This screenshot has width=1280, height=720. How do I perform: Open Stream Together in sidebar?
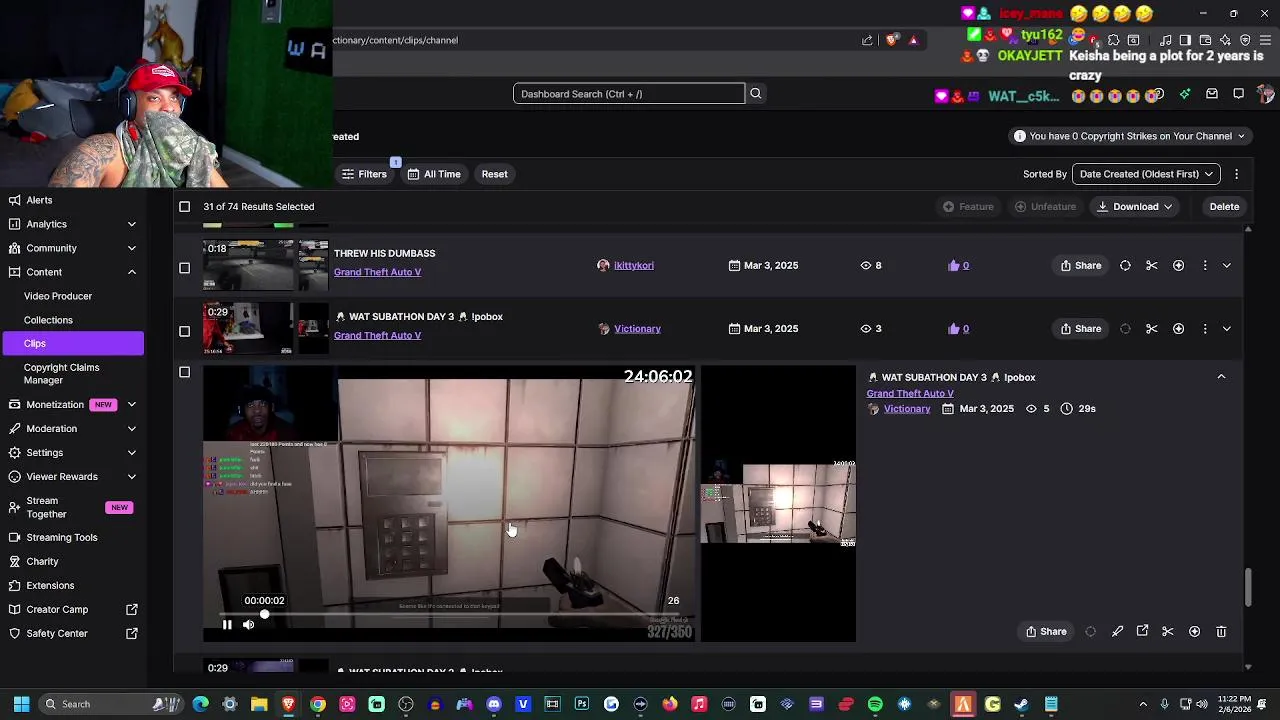[x=72, y=507]
